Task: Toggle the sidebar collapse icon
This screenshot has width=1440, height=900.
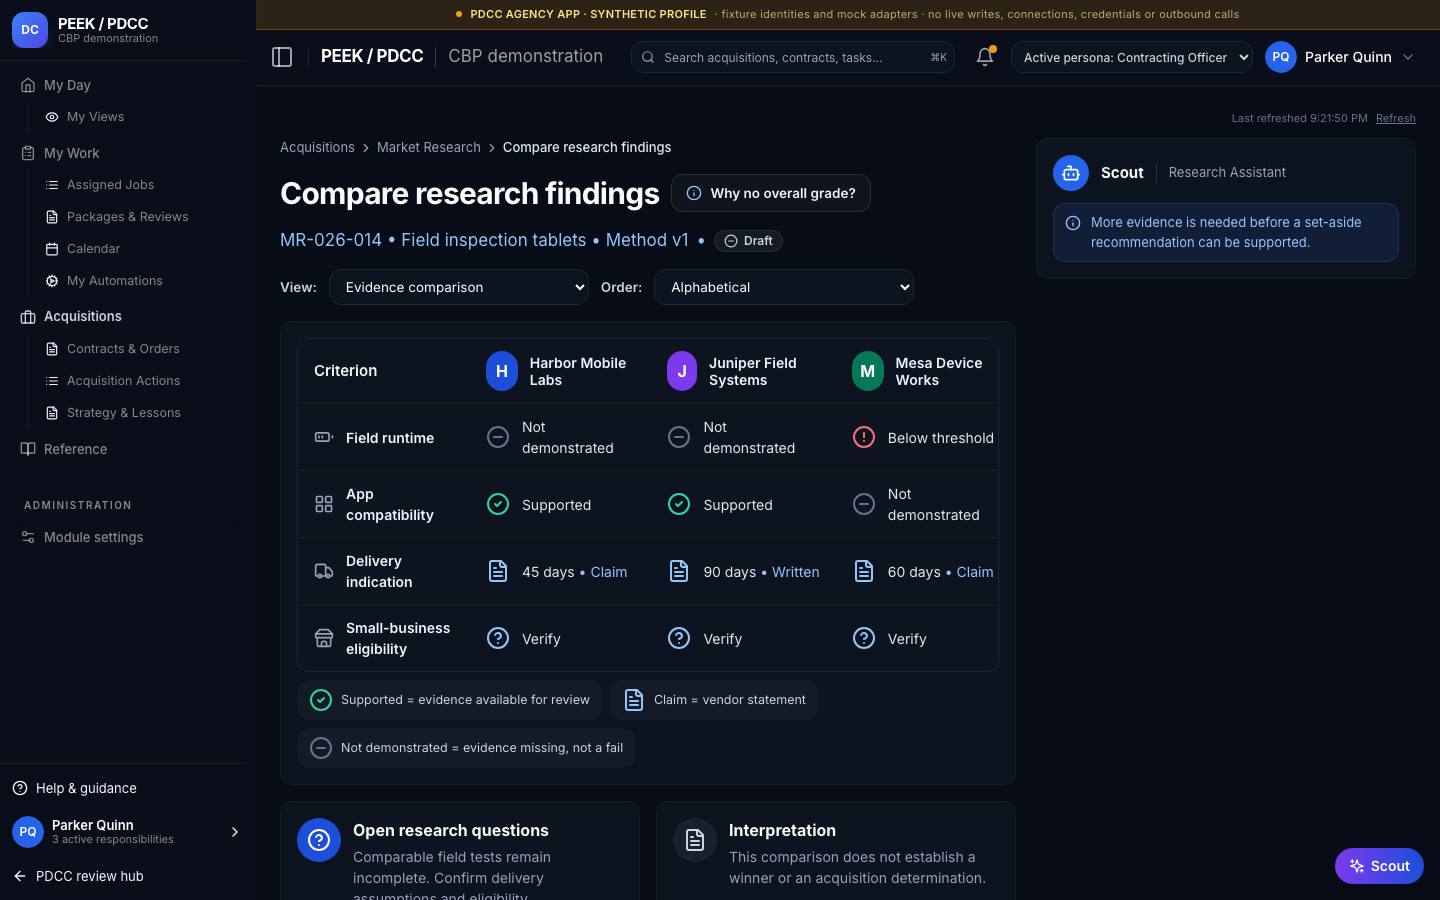Action: pyautogui.click(x=282, y=57)
